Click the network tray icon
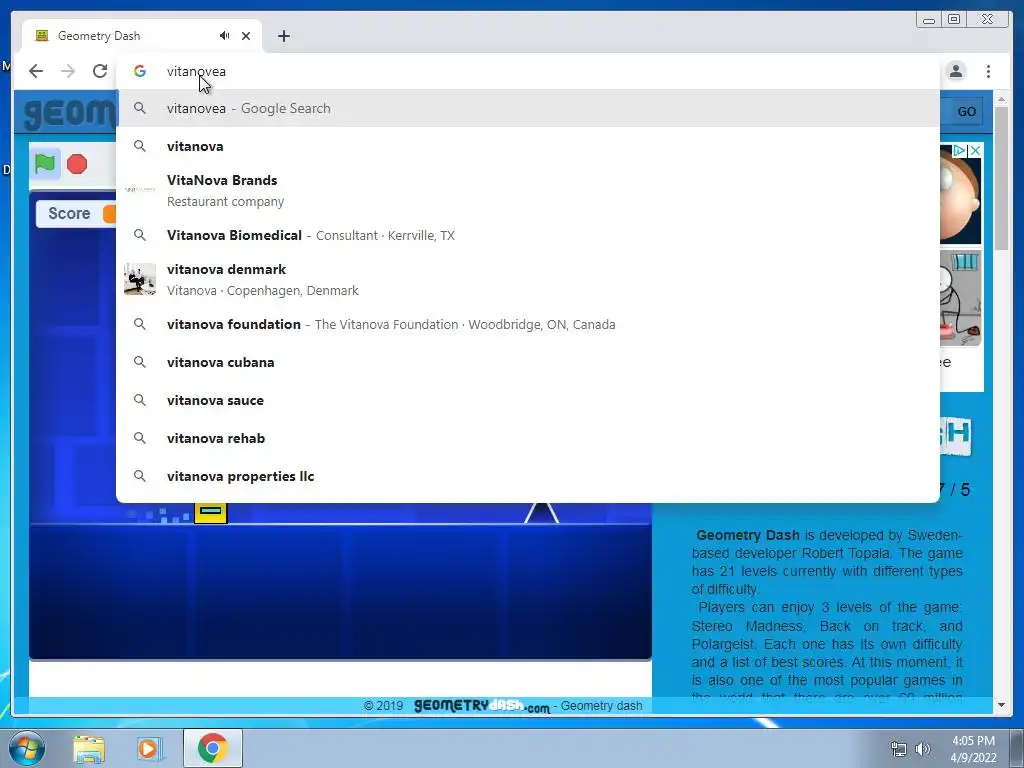1024x768 pixels. (899, 749)
